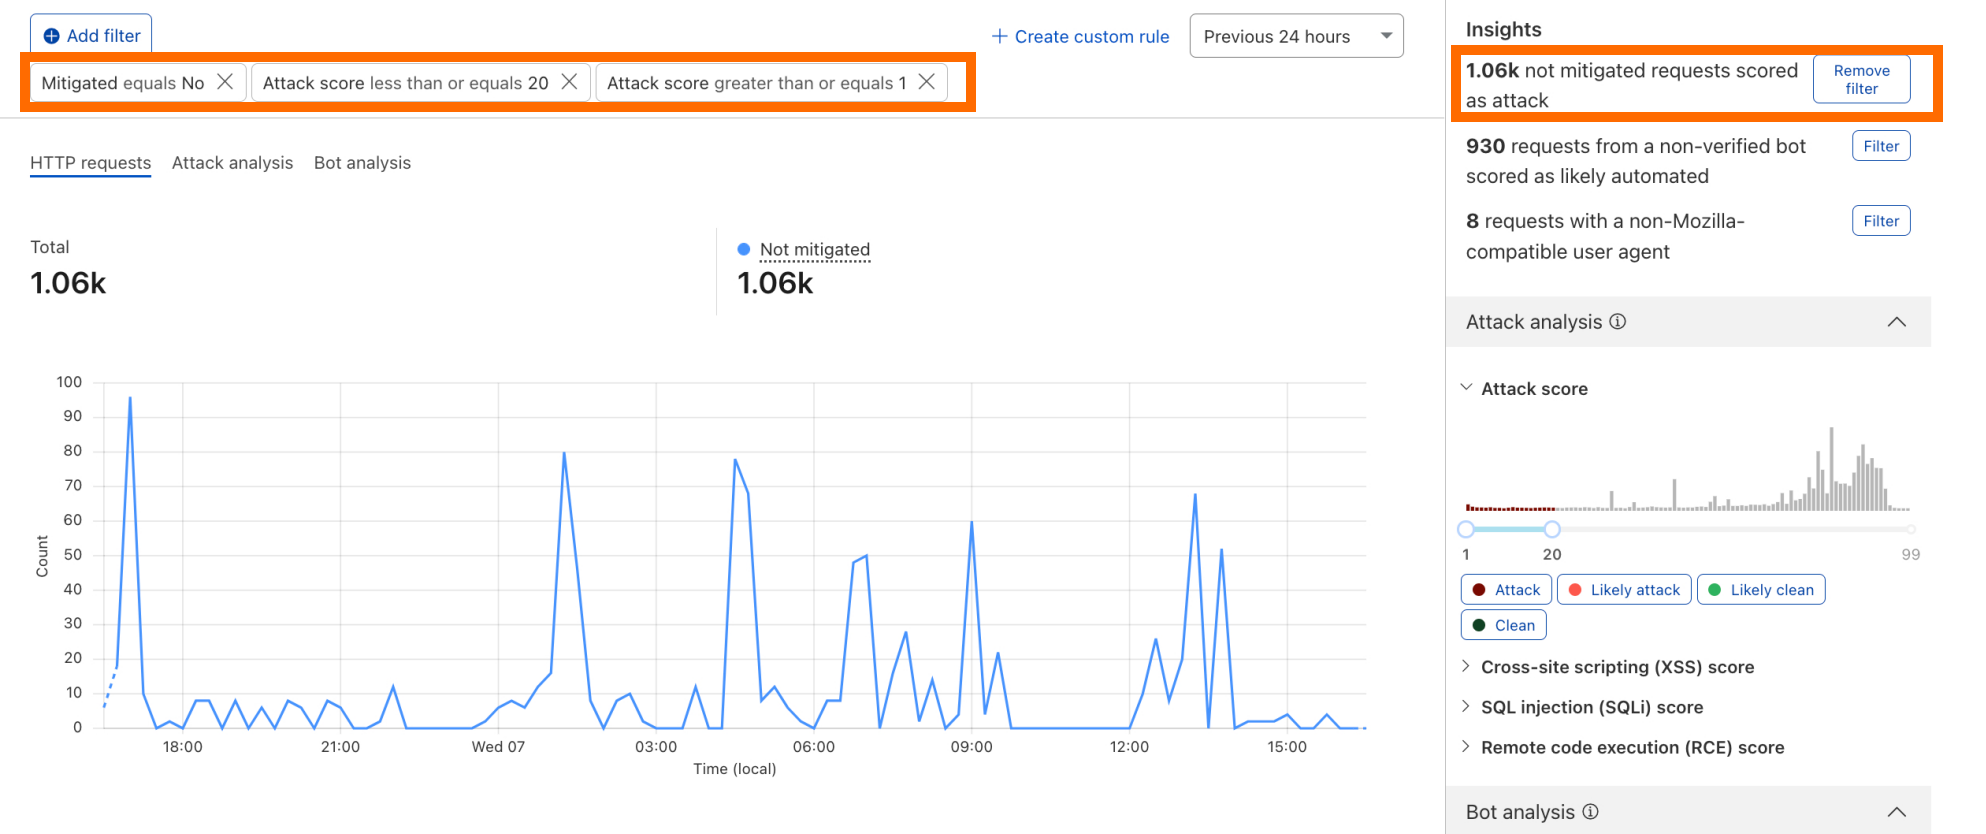Remove Attack score greater than or equals 1 filter
This screenshot has width=1986, height=834.
[927, 82]
